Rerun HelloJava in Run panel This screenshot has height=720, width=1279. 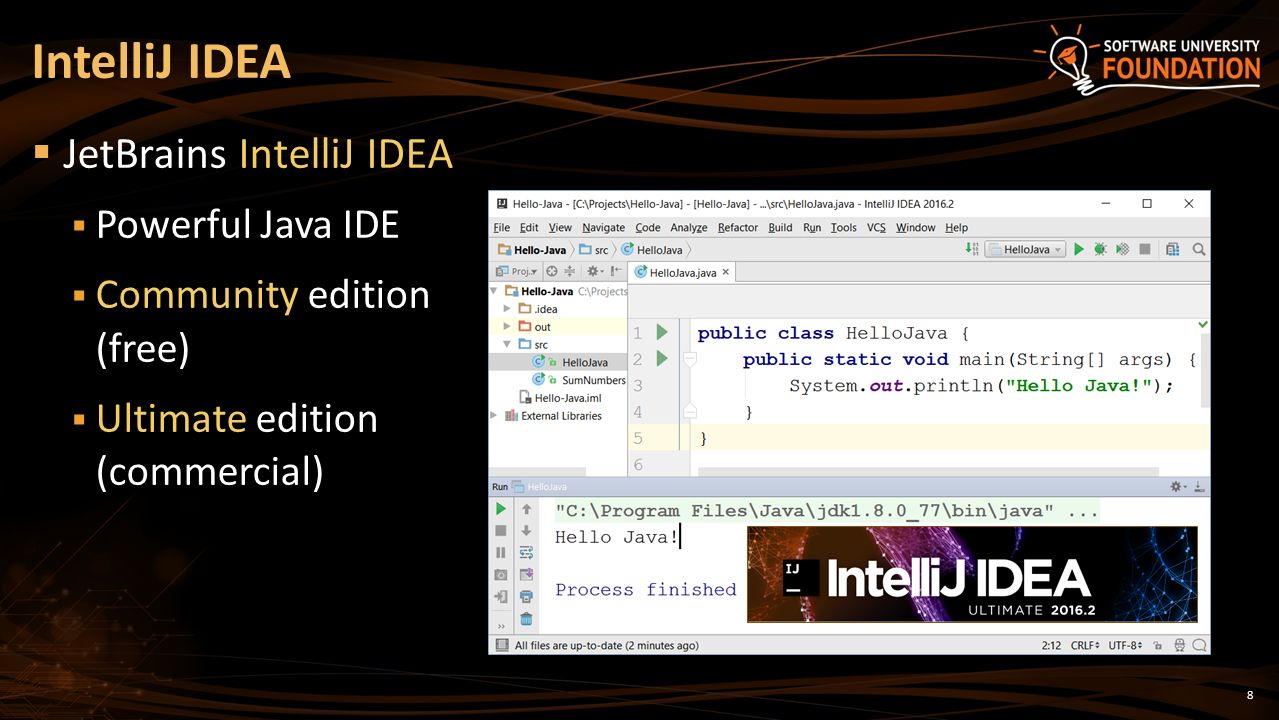[501, 509]
